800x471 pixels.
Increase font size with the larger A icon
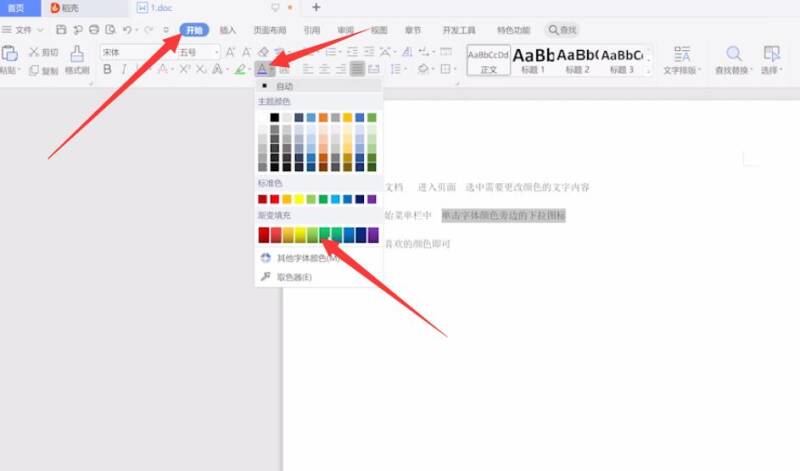[231, 52]
